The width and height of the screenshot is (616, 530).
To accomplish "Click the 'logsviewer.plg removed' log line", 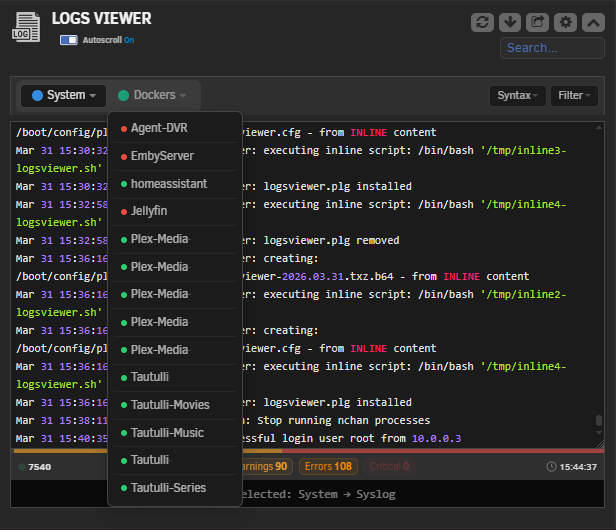I will pyautogui.click(x=331, y=240).
